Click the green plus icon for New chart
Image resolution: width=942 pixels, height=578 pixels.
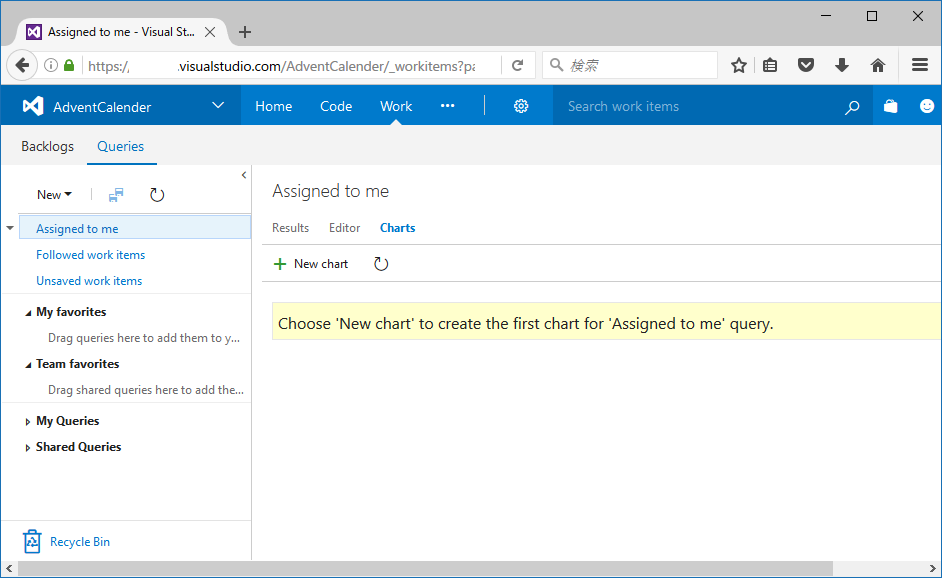pyautogui.click(x=280, y=264)
